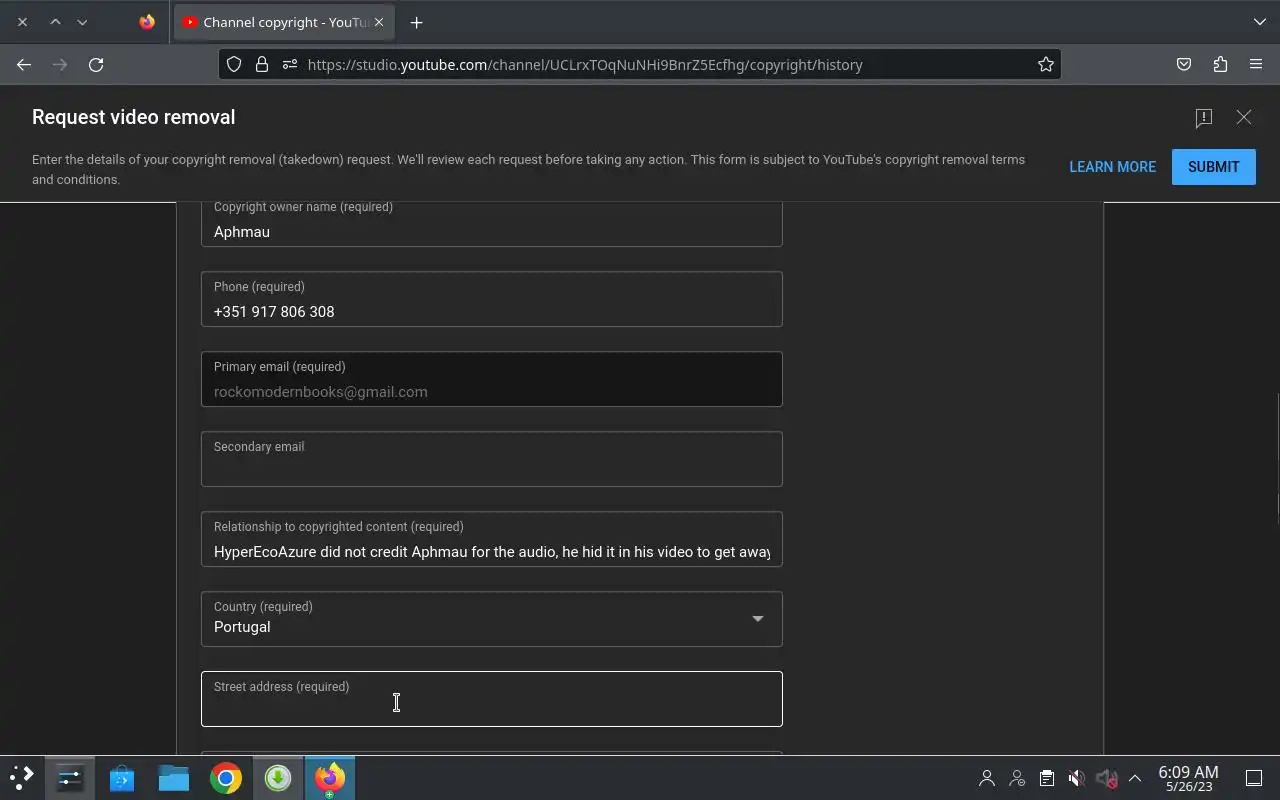Click the X button left of tabs
This screenshot has width=1280, height=800.
(x=22, y=22)
